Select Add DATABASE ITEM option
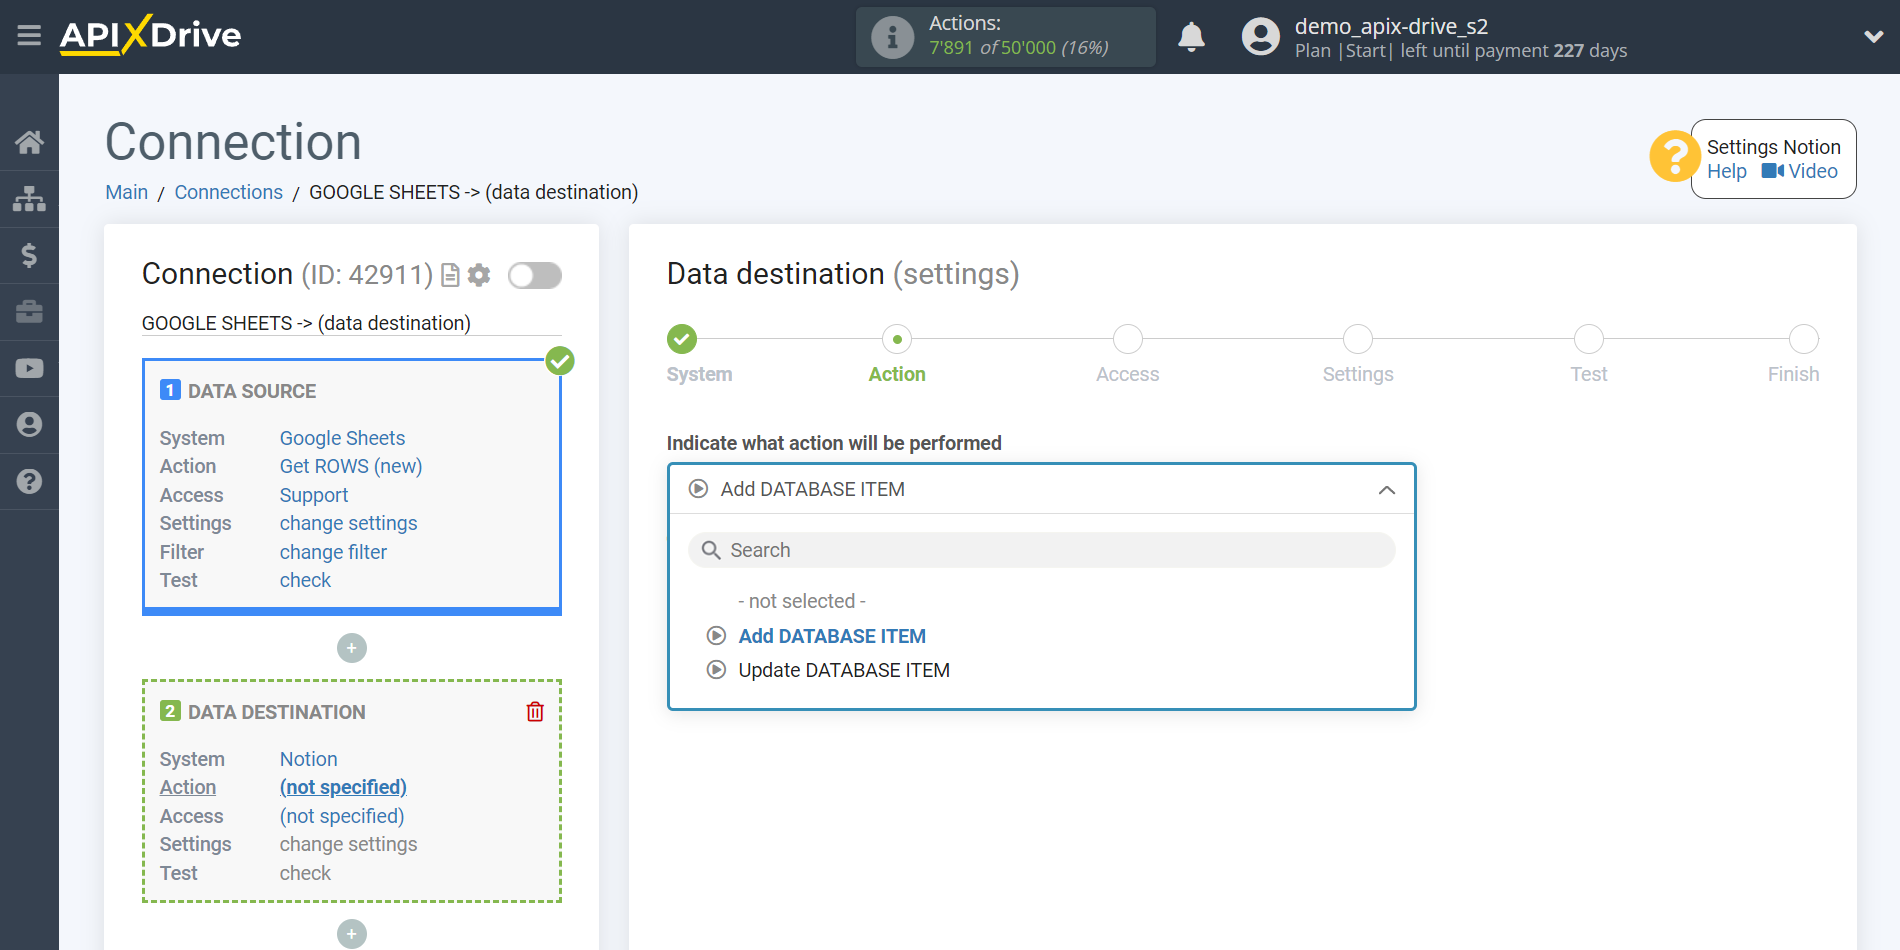The image size is (1900, 950). (832, 636)
